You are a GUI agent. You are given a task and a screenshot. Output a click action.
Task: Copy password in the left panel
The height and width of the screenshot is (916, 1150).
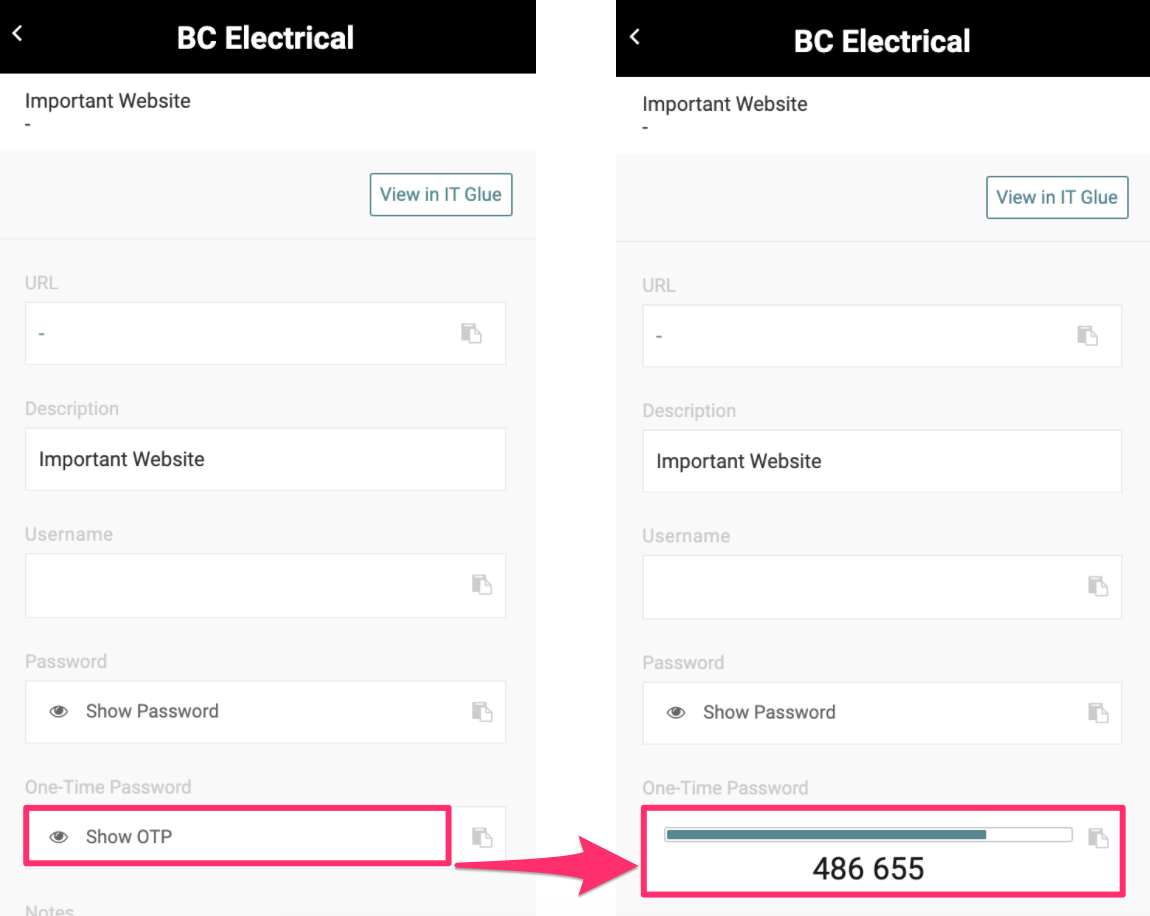(482, 711)
